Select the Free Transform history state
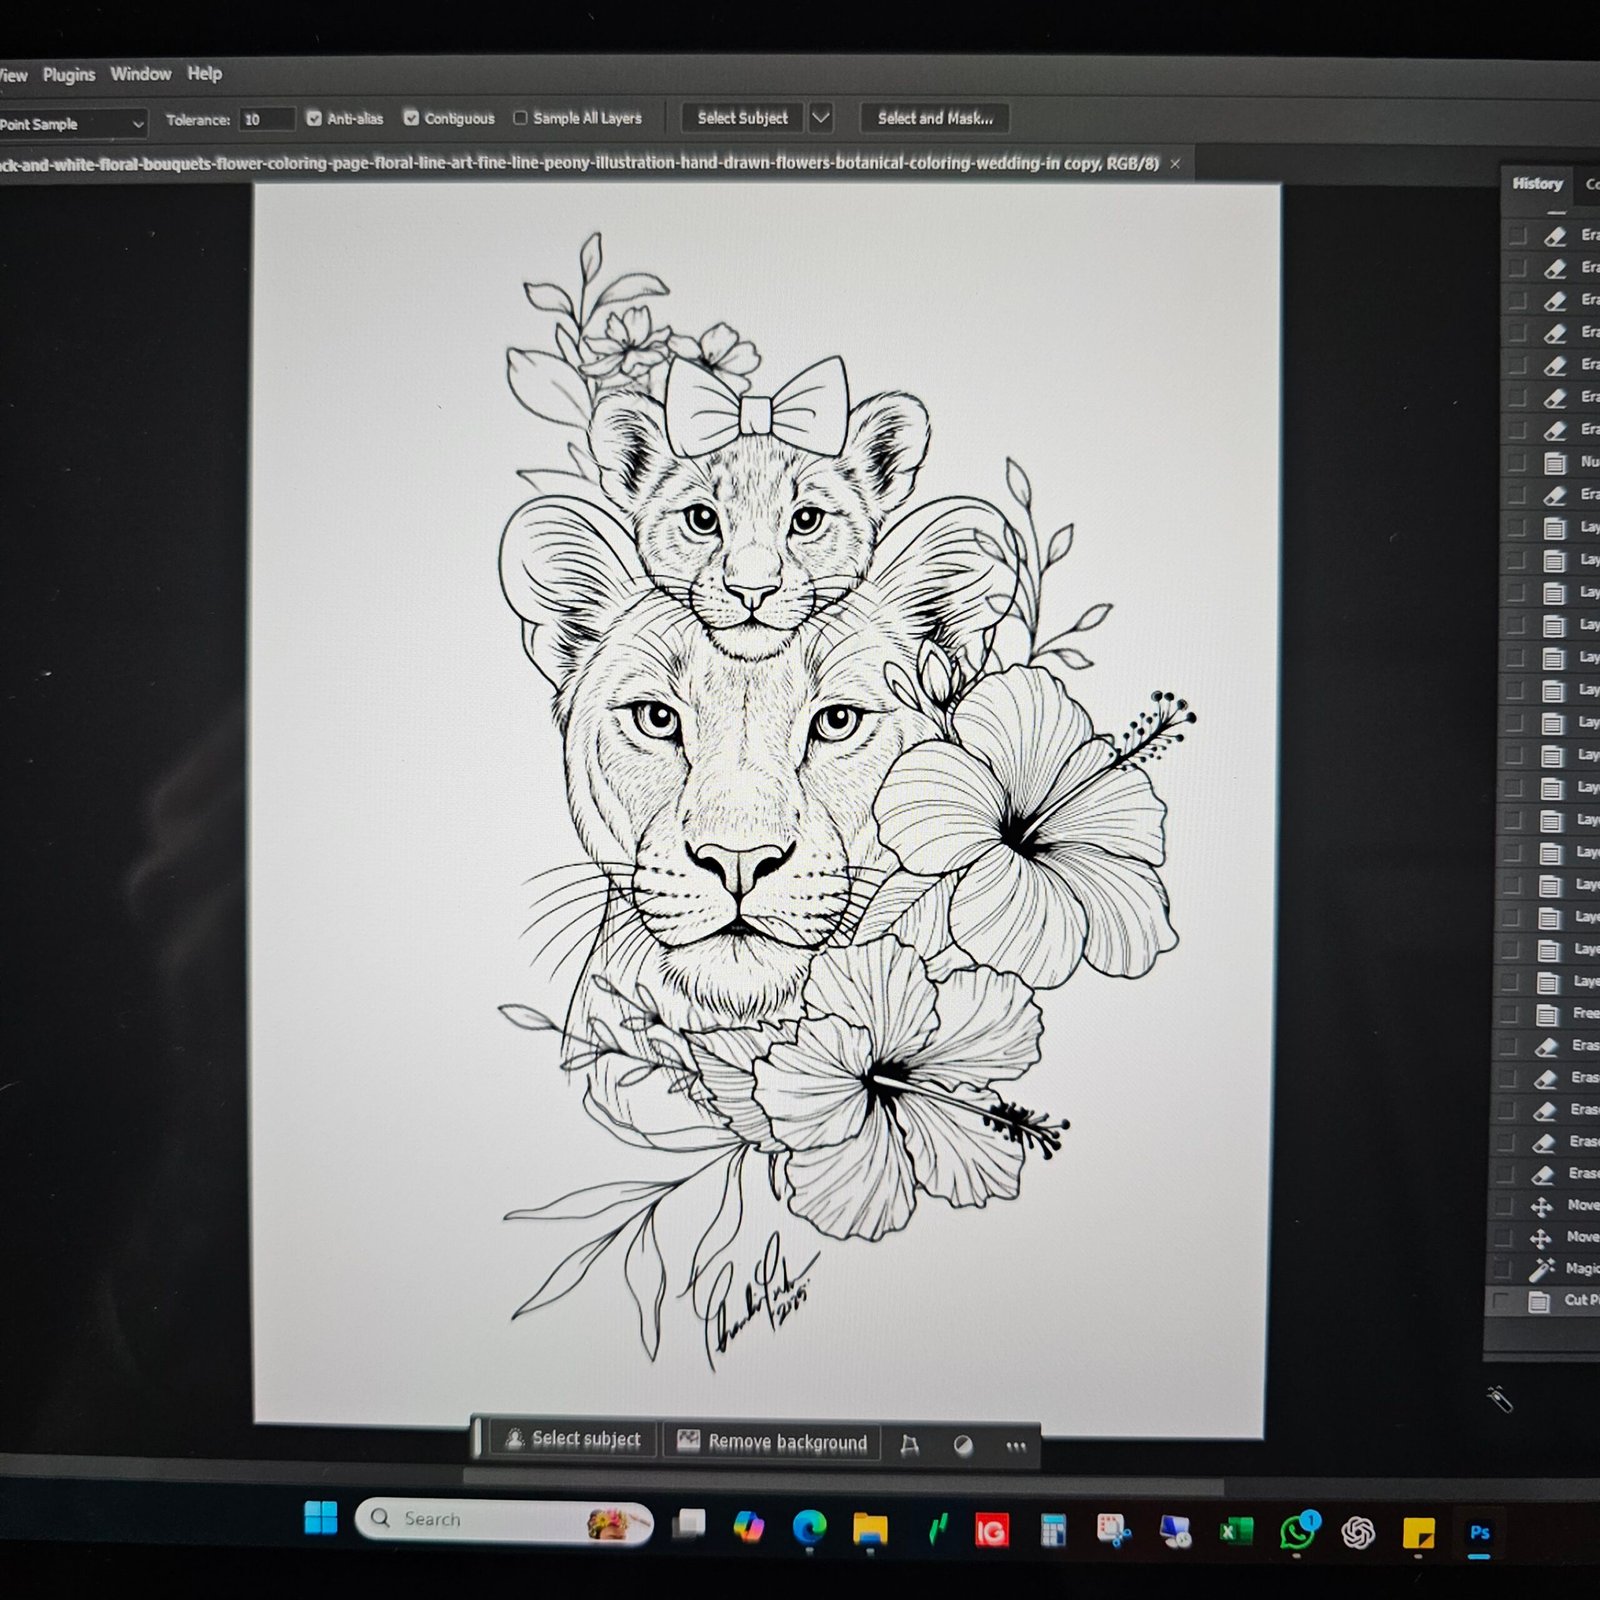This screenshot has height=1600, width=1600. (1582, 1013)
